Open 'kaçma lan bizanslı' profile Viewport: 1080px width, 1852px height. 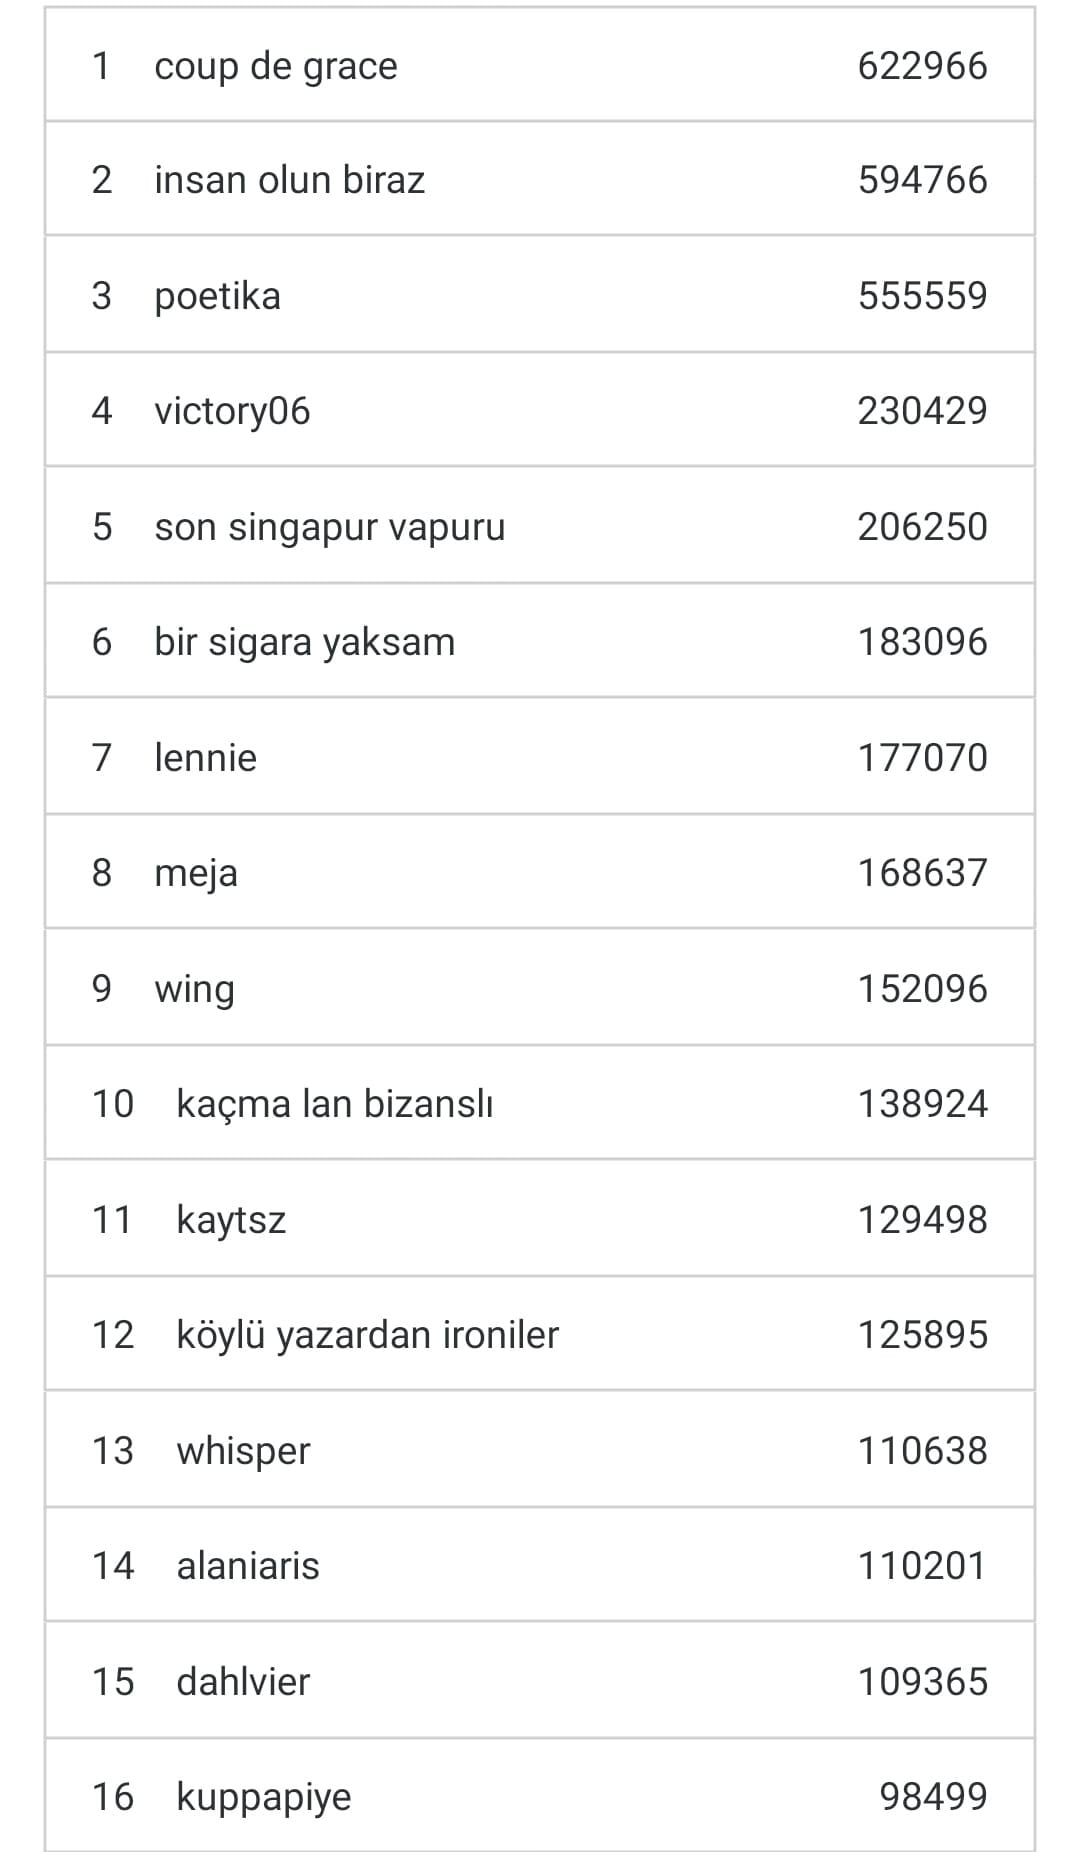click(x=334, y=1104)
